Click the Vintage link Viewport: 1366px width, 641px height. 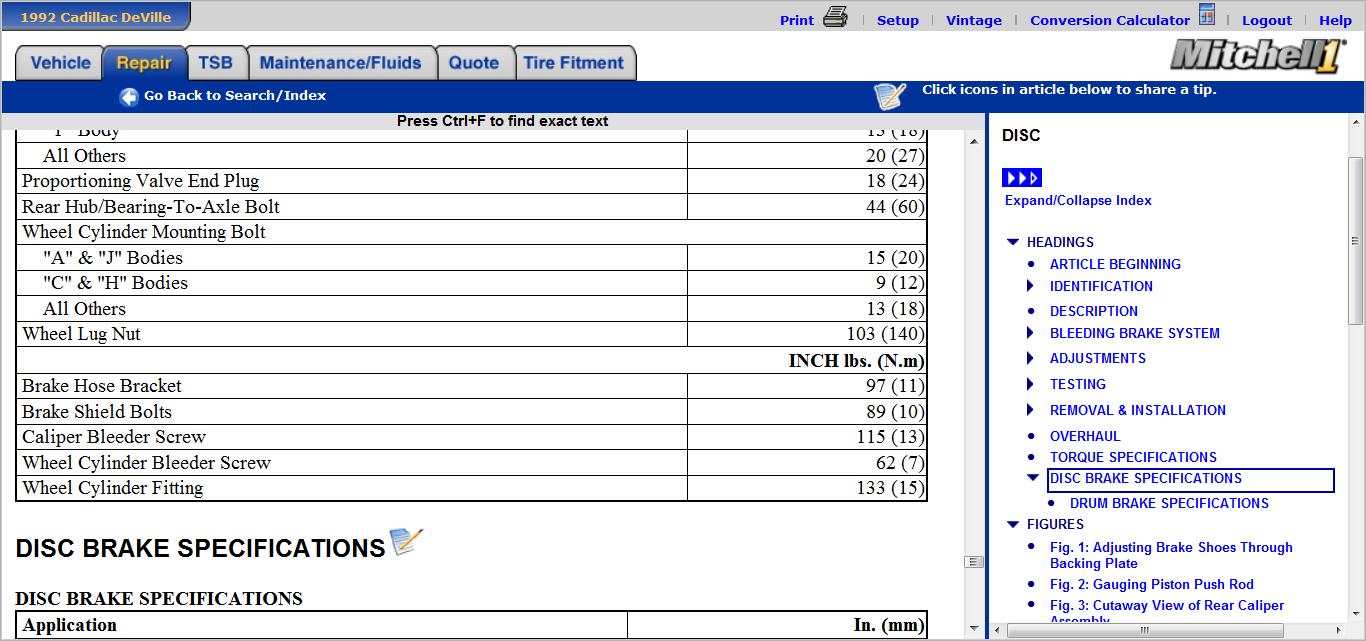[x=974, y=20]
